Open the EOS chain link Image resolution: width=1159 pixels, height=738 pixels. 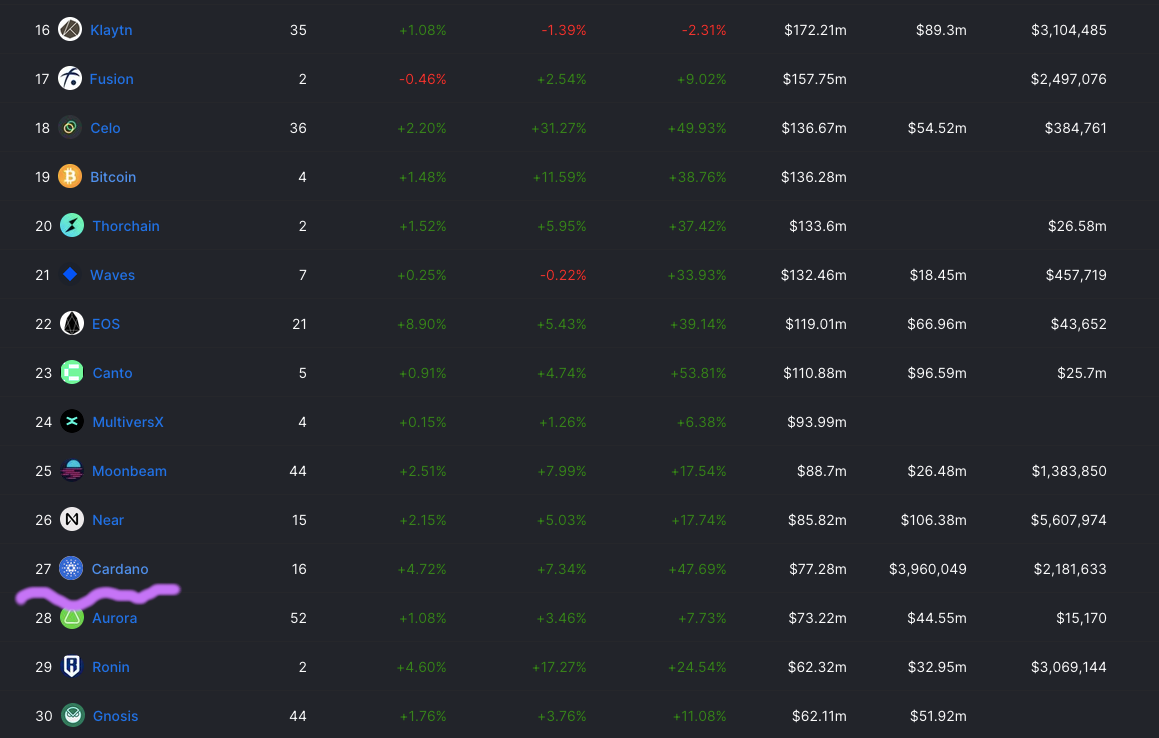pyautogui.click(x=106, y=324)
